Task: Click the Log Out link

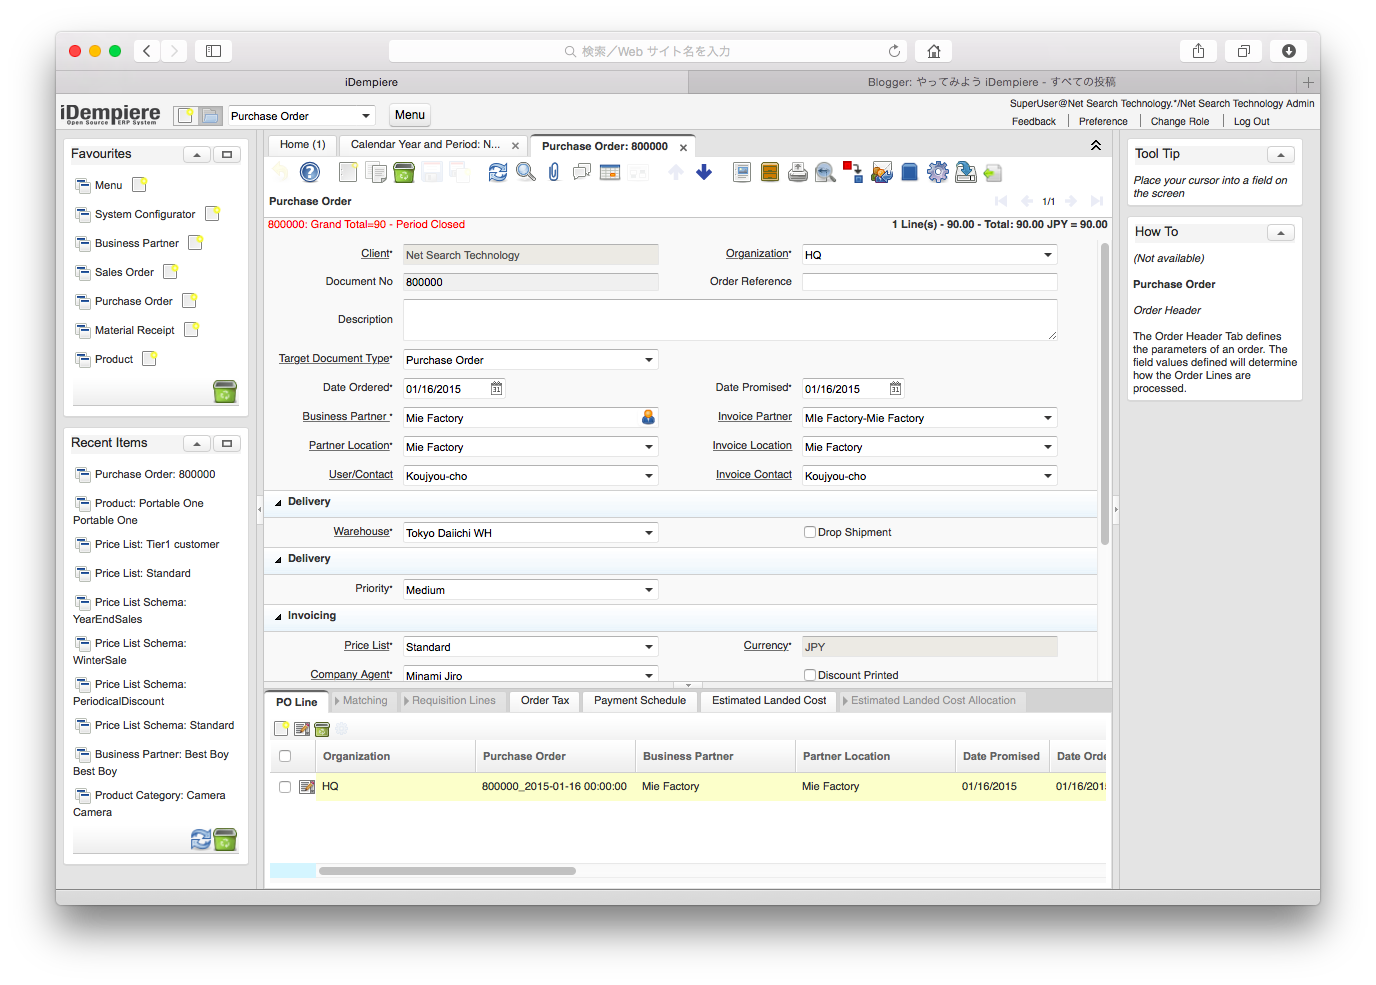Action: coord(1251,122)
